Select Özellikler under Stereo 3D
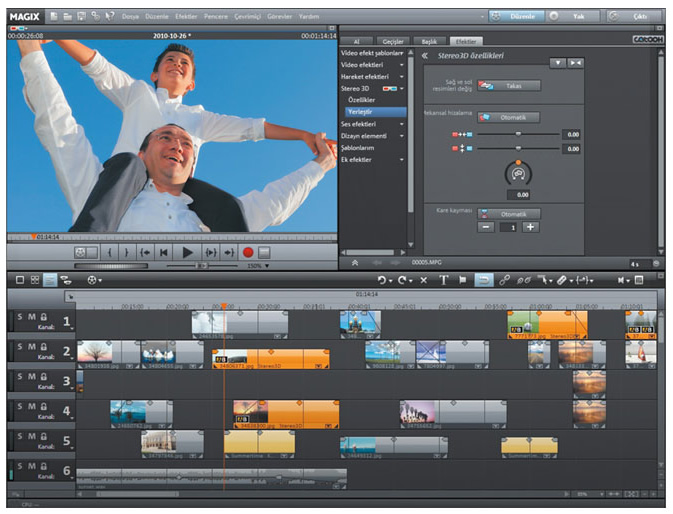 click(x=362, y=100)
